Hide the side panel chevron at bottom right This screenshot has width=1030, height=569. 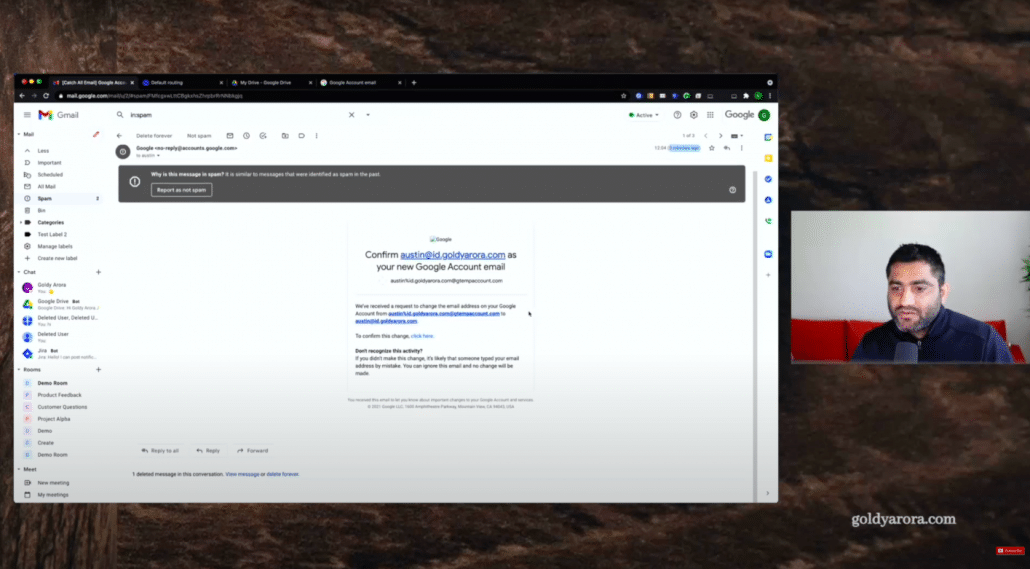(767, 493)
